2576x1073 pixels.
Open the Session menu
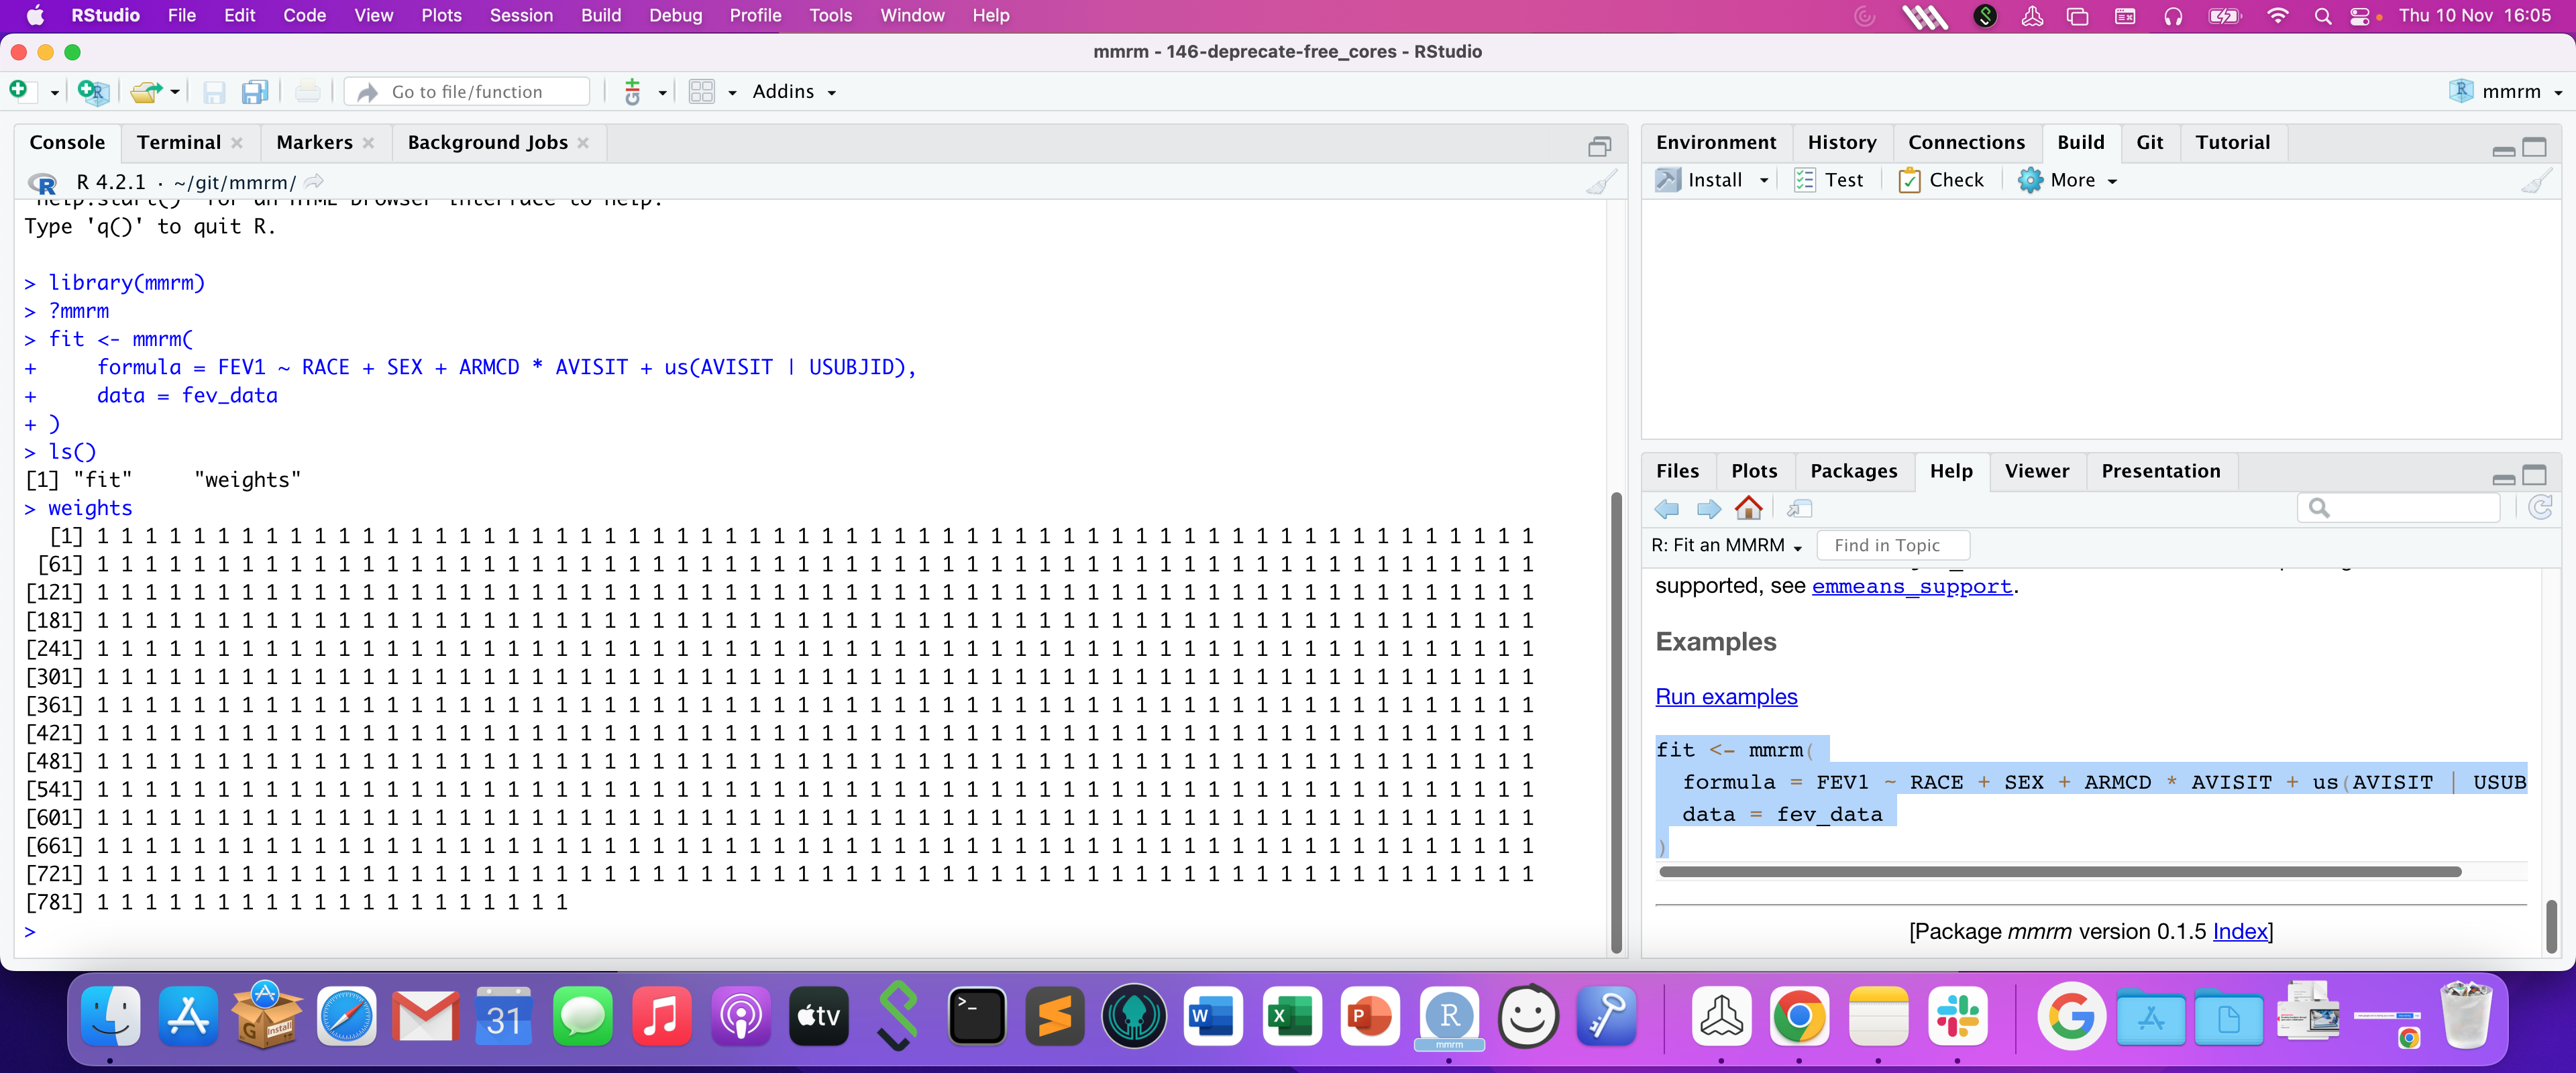(520, 15)
